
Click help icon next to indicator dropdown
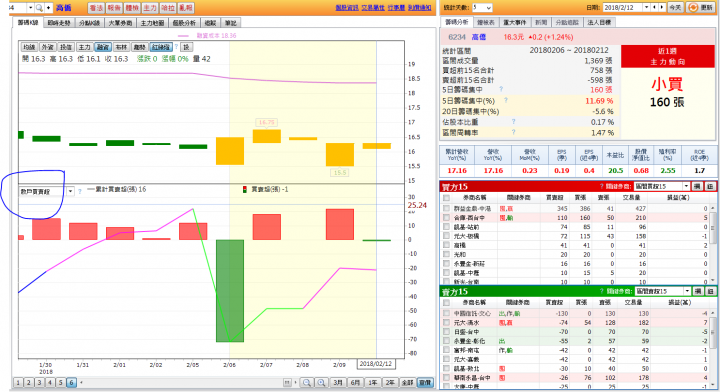80,191
